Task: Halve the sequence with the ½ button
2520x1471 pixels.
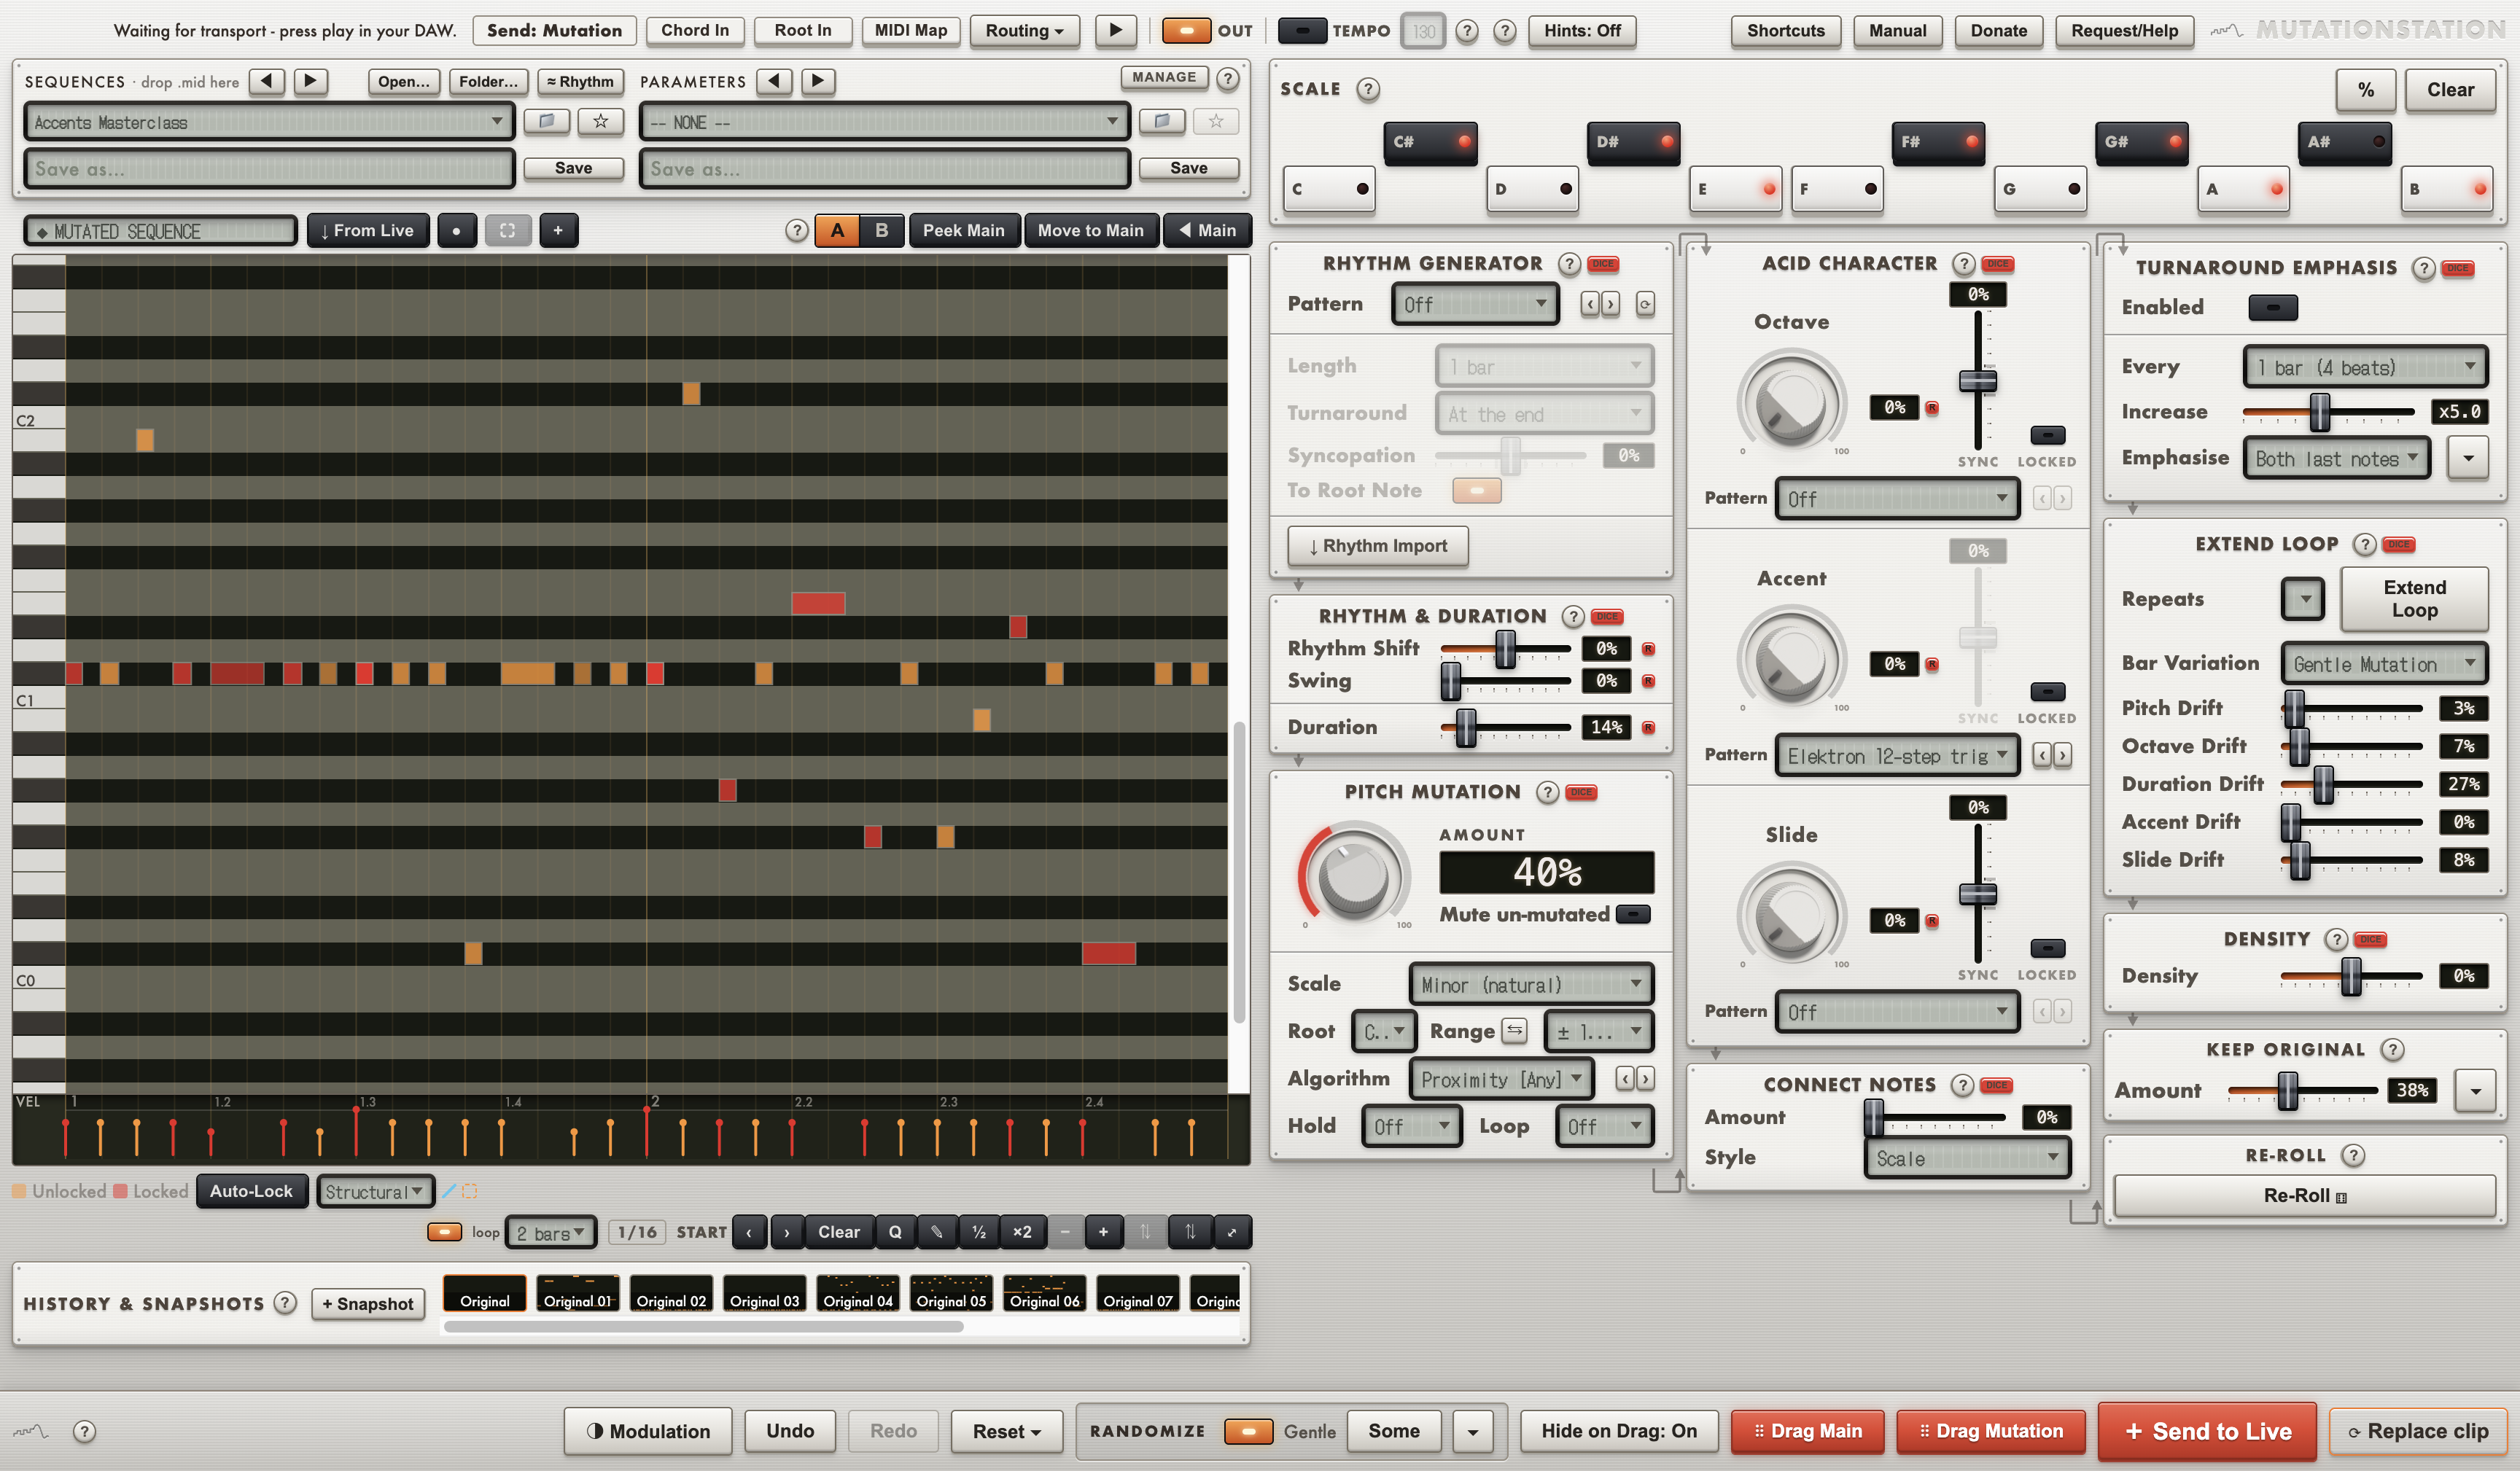Action: 979,1232
